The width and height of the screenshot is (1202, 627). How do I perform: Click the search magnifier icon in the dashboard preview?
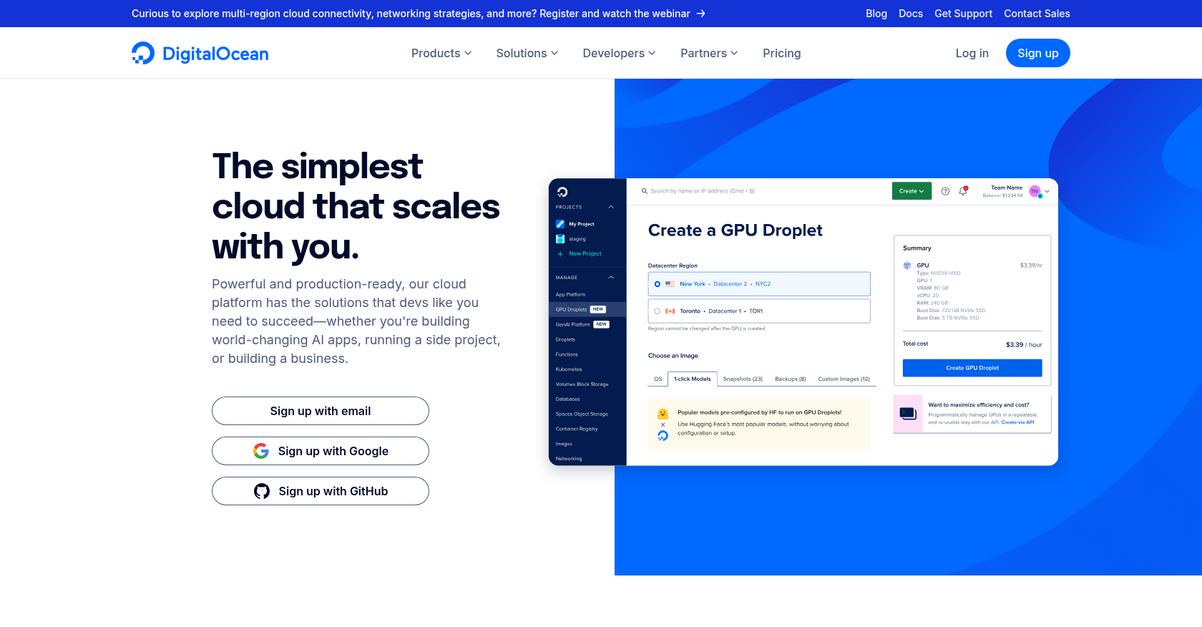[645, 190]
